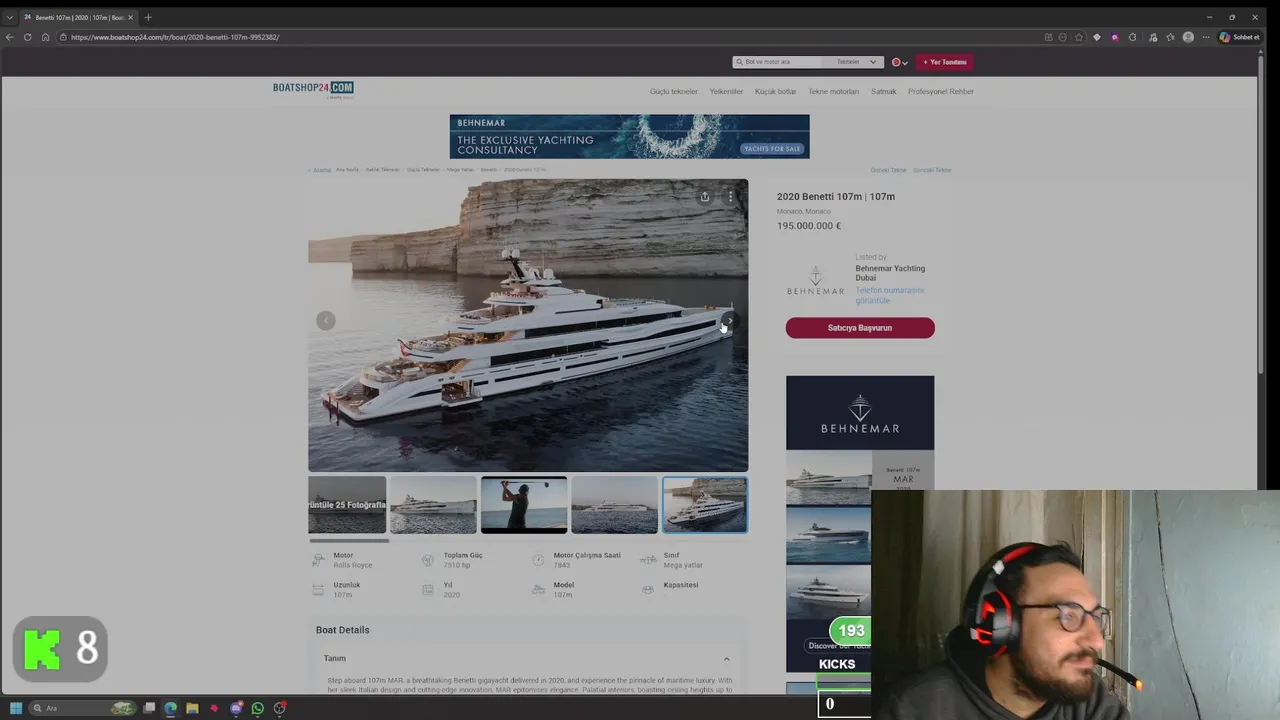Click the '+ Yer Tanıtımı' button
This screenshot has height=720, width=1280.
point(944,62)
